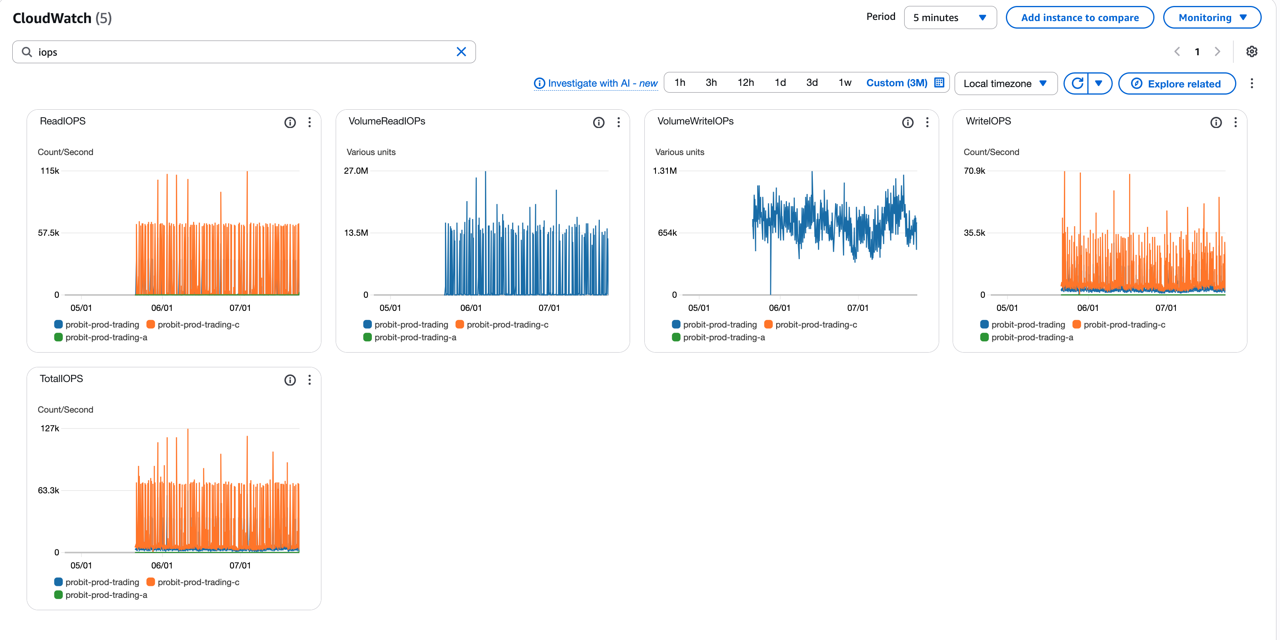Image resolution: width=1280 pixels, height=640 pixels.
Task: Click the calendar icon next to Custom (3M)
Action: click(x=936, y=83)
